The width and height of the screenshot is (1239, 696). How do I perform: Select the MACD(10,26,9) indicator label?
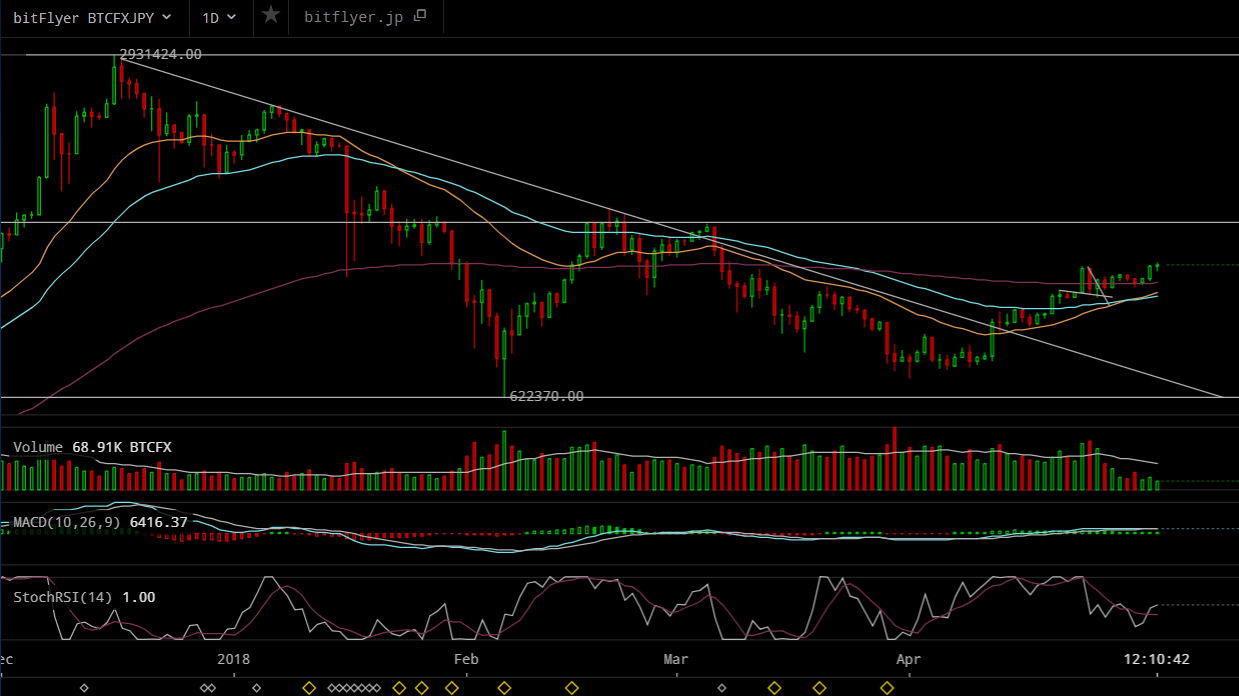click(x=67, y=522)
